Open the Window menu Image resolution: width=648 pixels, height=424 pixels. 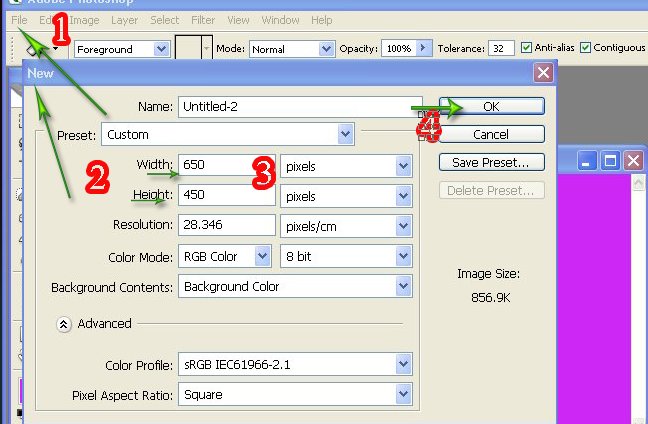point(280,20)
